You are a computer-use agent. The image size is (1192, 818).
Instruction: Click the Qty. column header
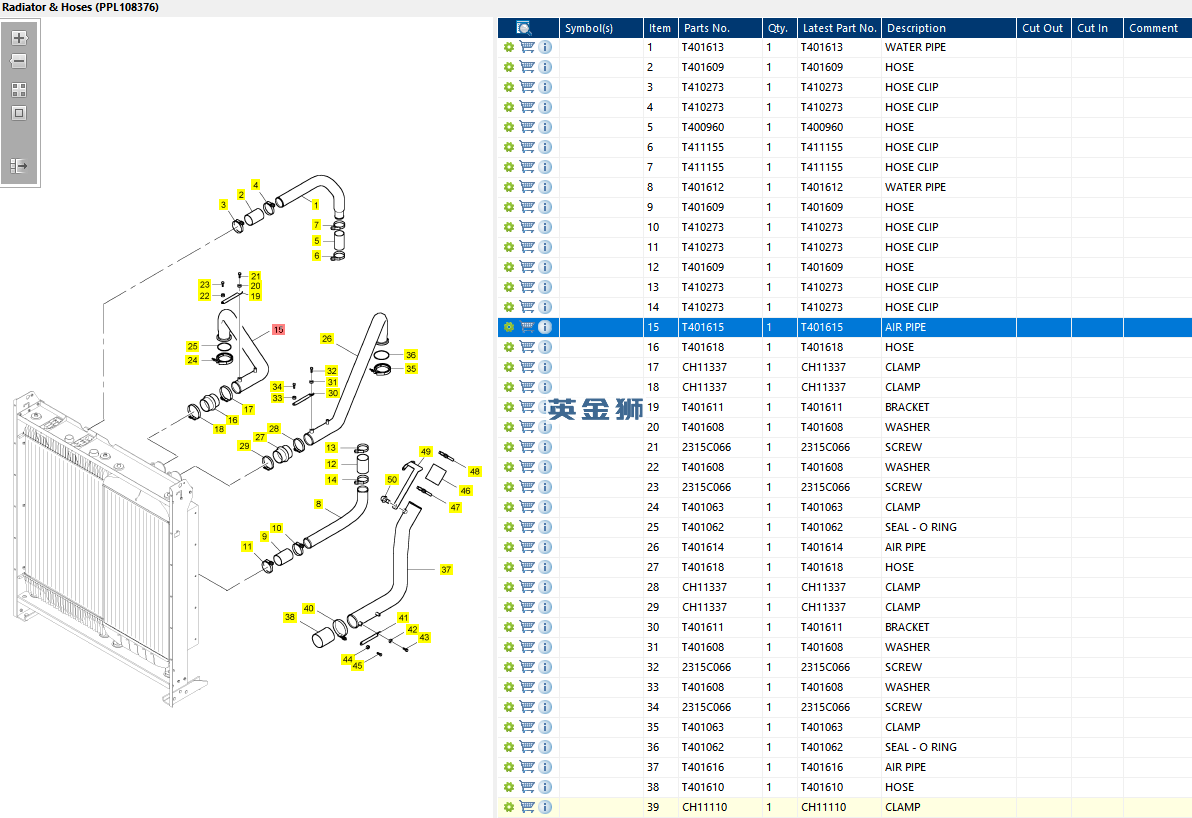(779, 28)
